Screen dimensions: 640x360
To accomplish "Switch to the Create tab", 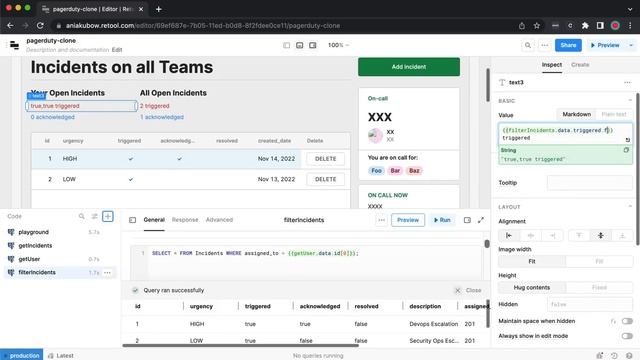I will click(580, 65).
